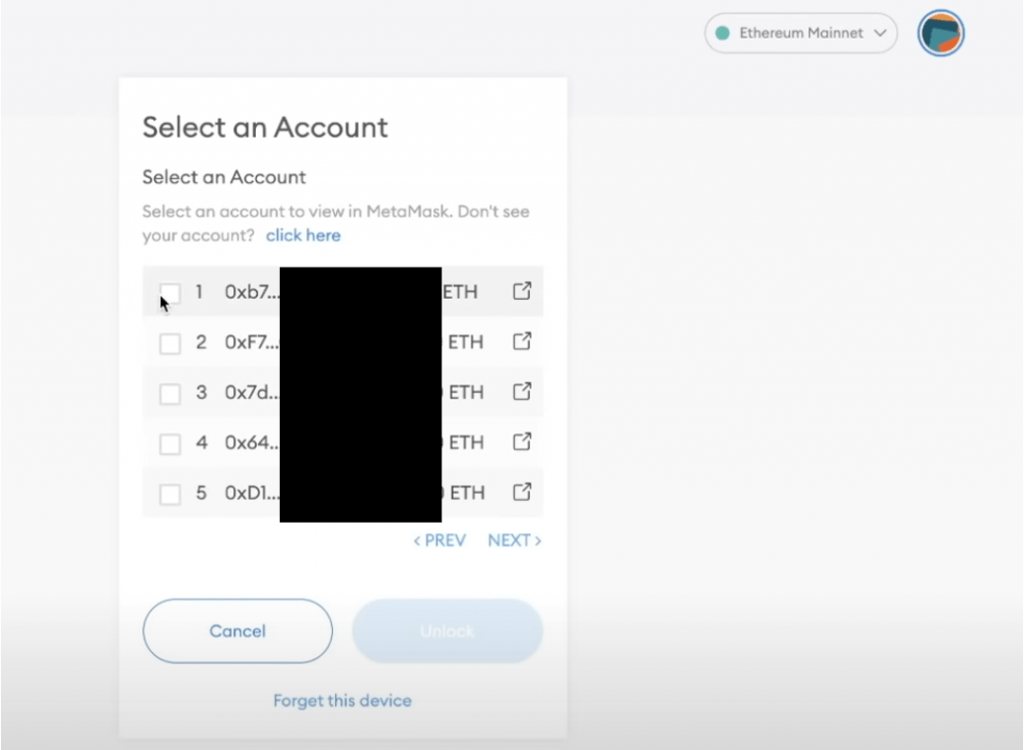This screenshot has width=1024, height=750.
Task: Open account 1 external link icon
Action: pos(521,291)
